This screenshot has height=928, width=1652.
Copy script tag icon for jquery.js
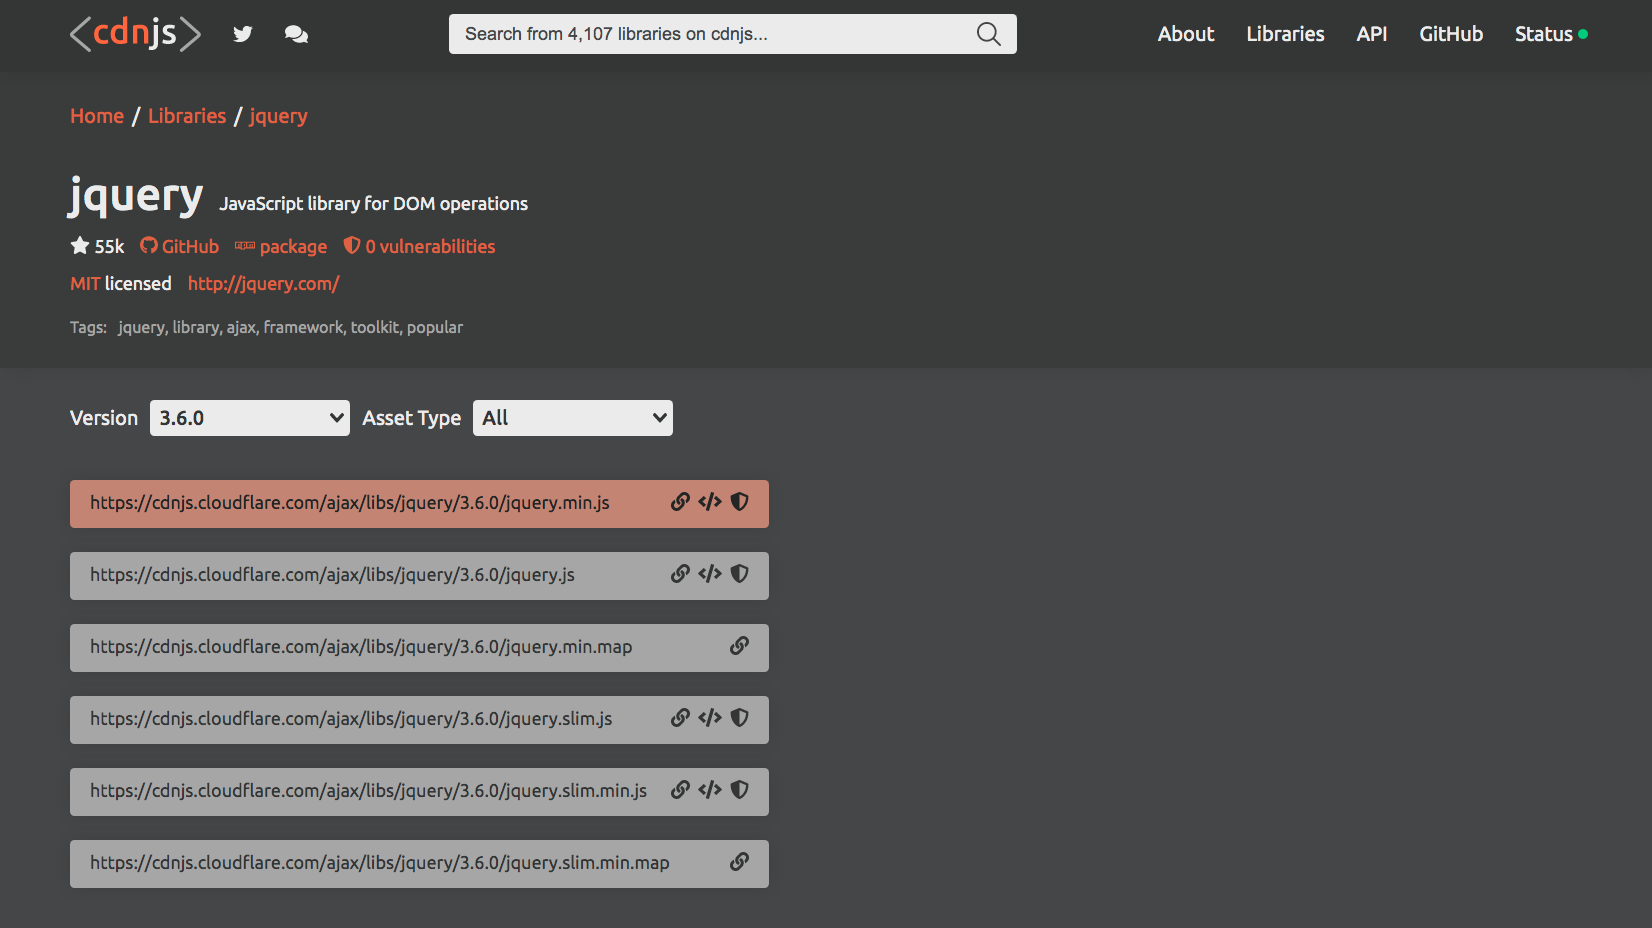(710, 574)
